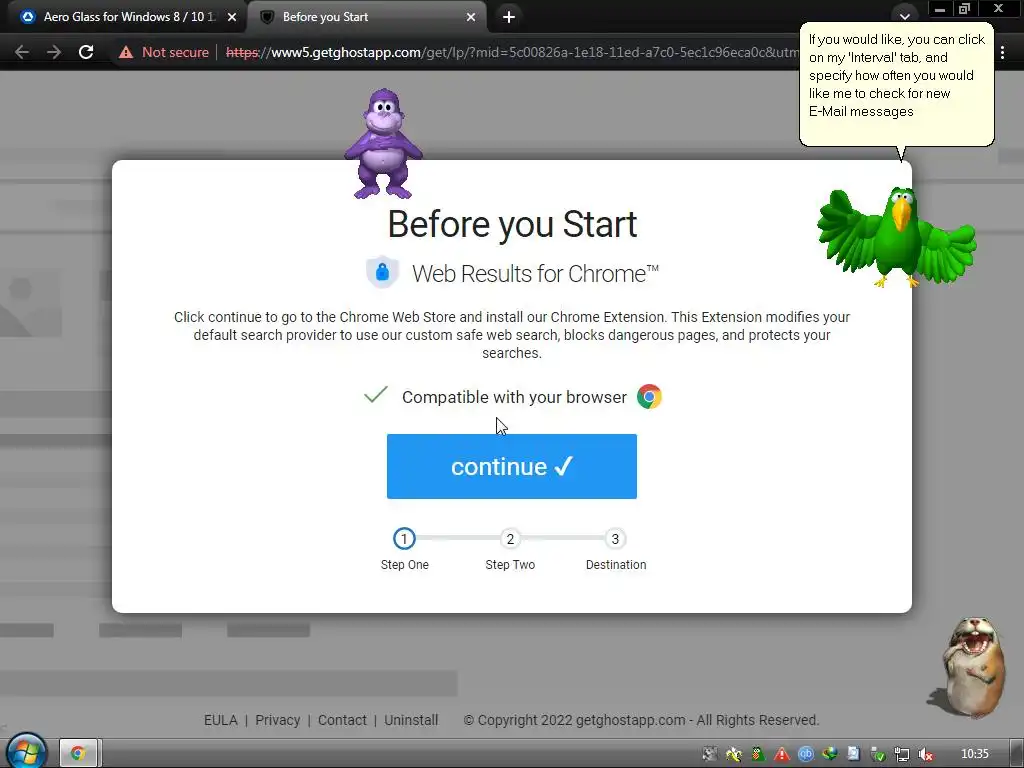
Task: Click the Chrome logo beside compatibility text
Action: click(x=649, y=396)
